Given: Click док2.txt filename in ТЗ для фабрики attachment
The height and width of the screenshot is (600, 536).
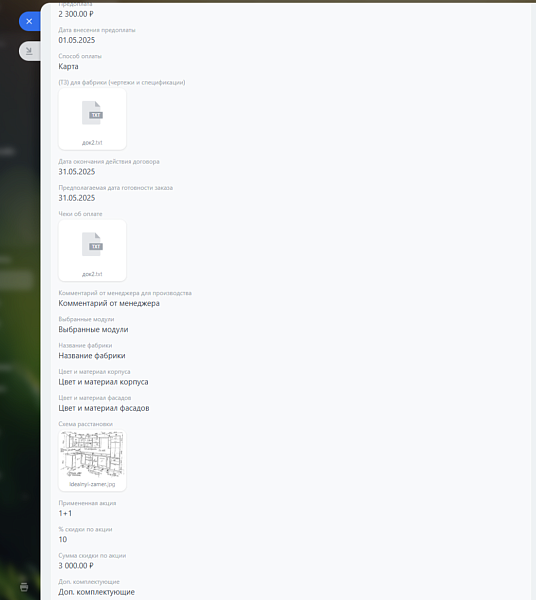Looking at the screenshot, I should click(92, 142).
